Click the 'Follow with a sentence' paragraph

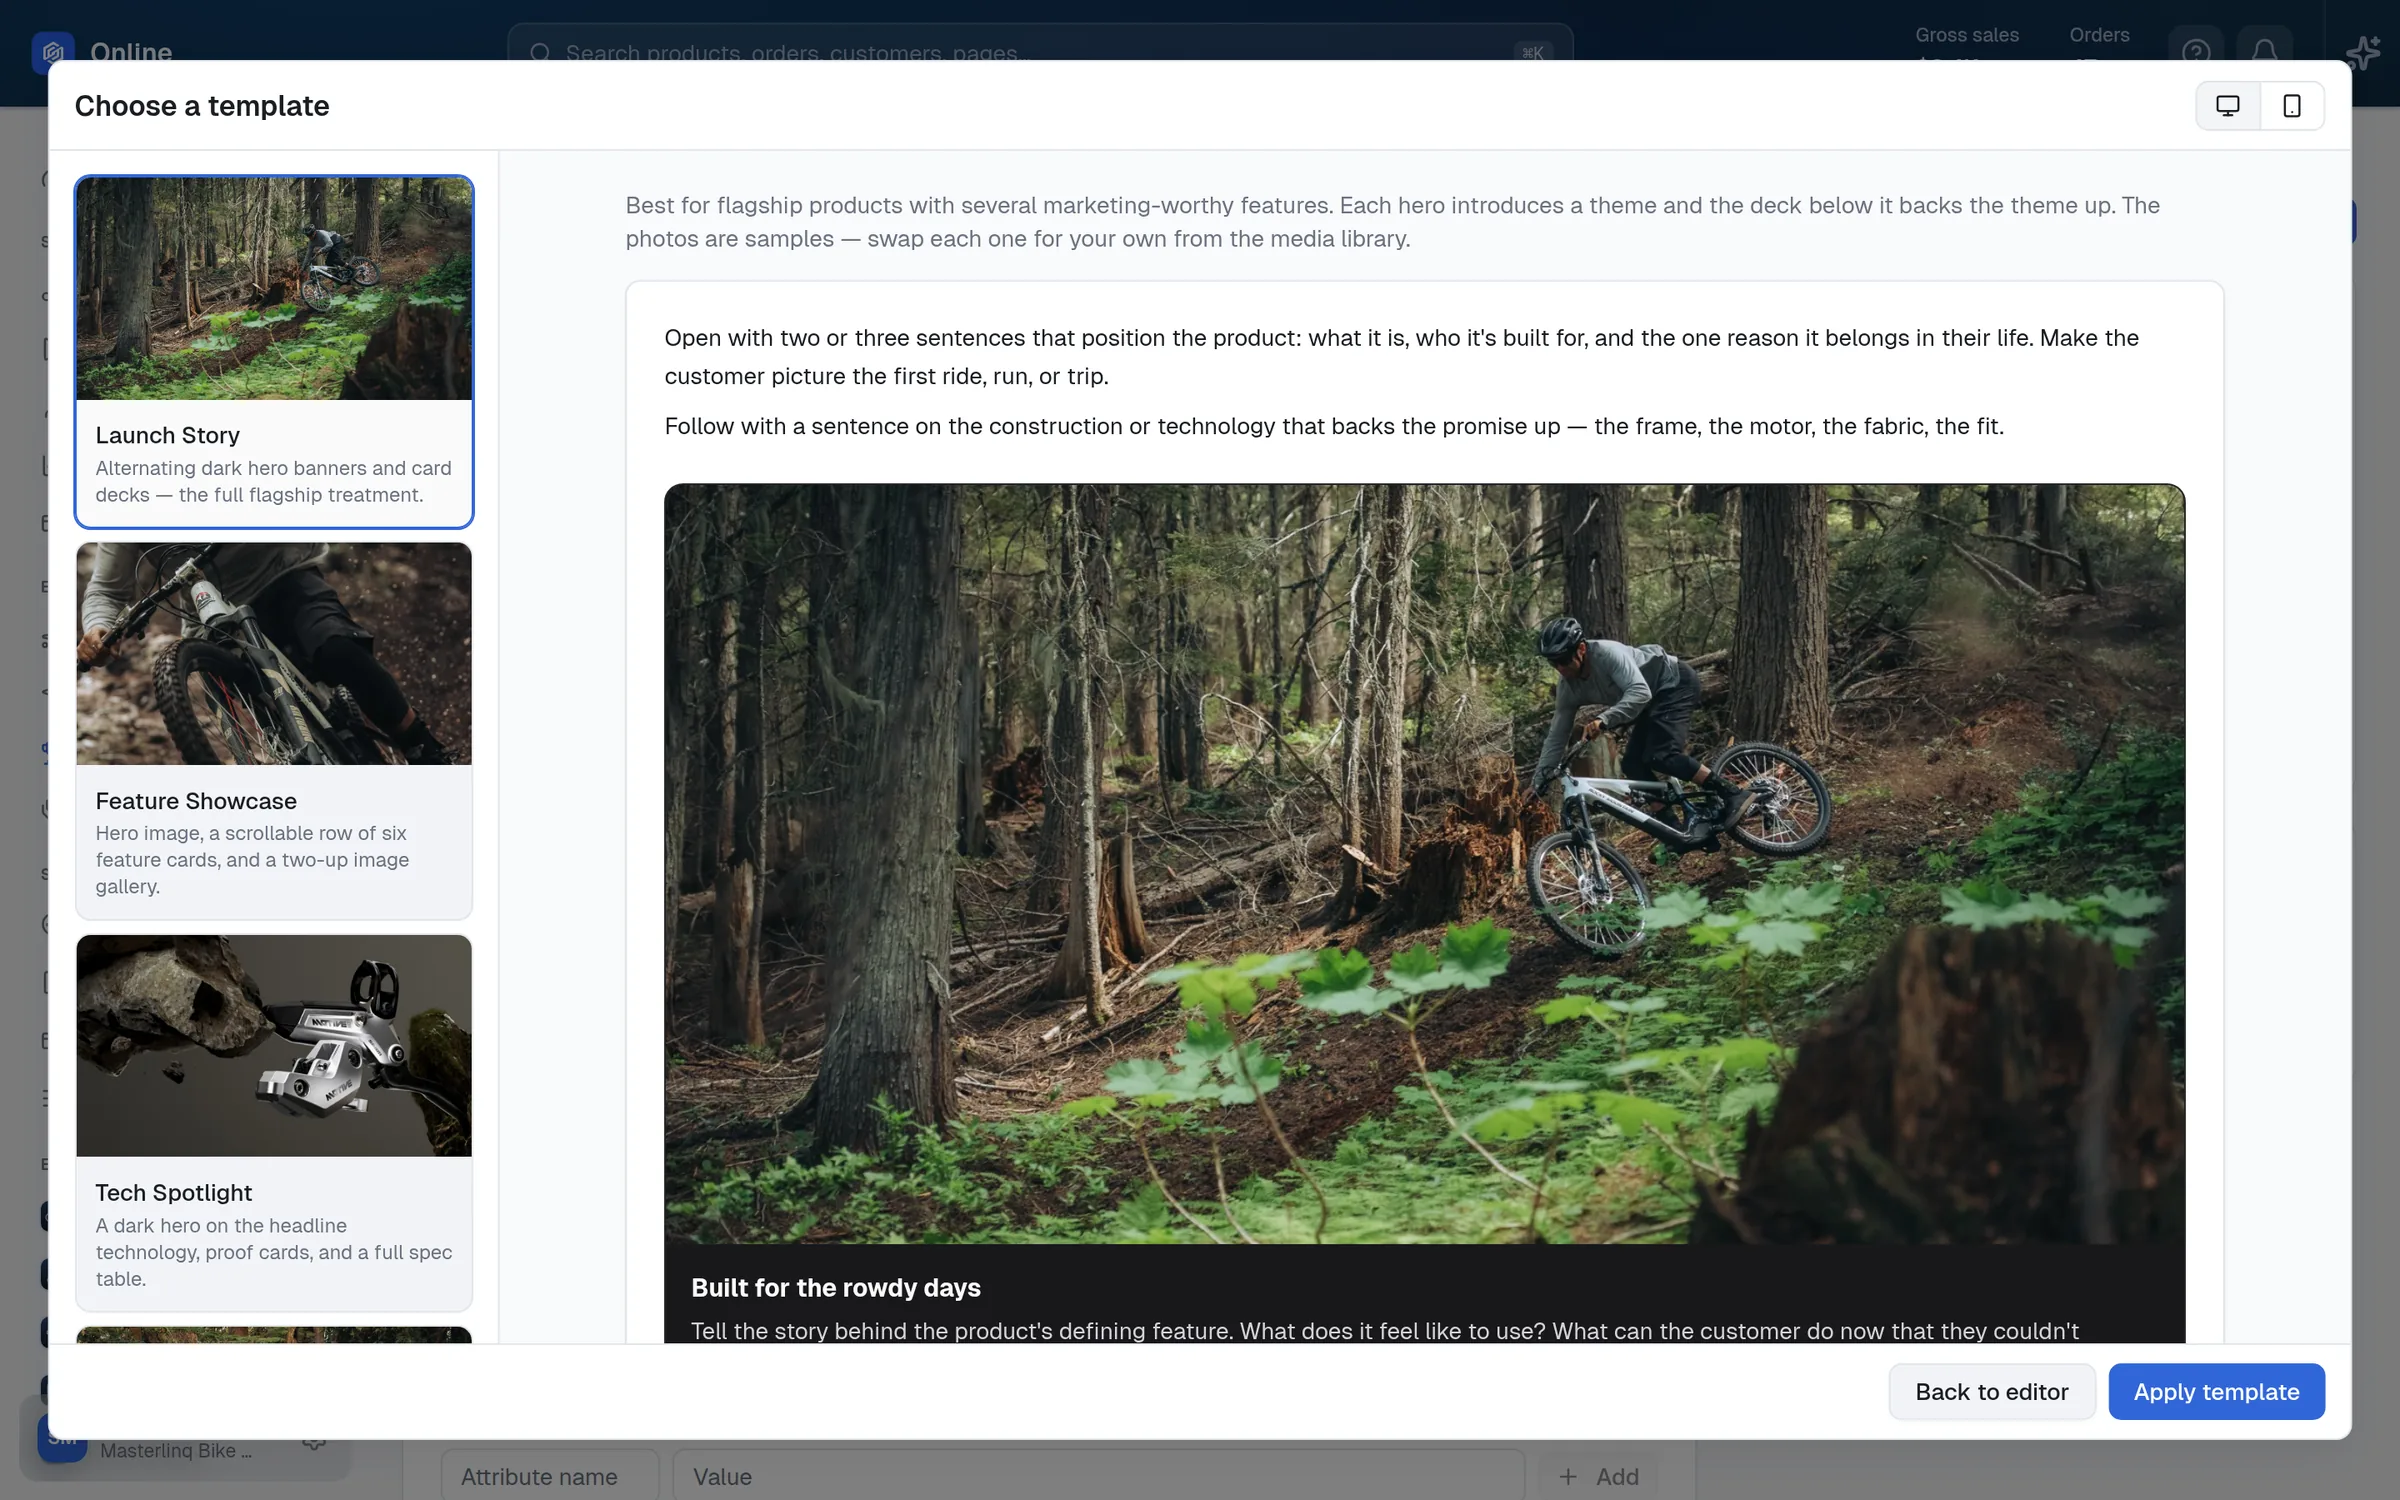[1334, 426]
